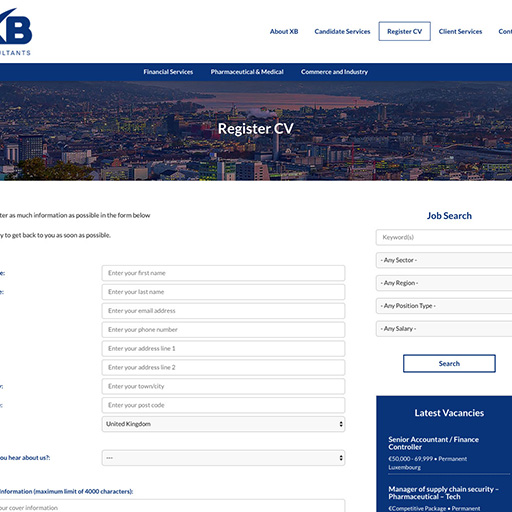Click the Latest Vacancies heading
512x512 pixels.
pyautogui.click(x=449, y=413)
